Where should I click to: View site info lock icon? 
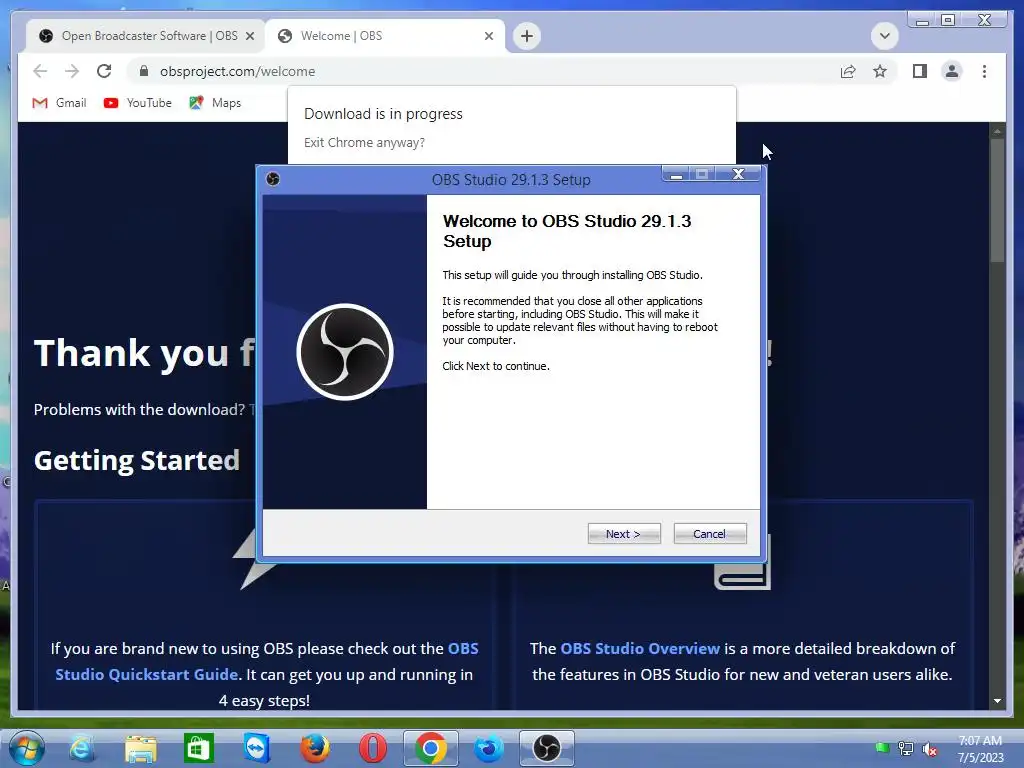pyautogui.click(x=144, y=71)
